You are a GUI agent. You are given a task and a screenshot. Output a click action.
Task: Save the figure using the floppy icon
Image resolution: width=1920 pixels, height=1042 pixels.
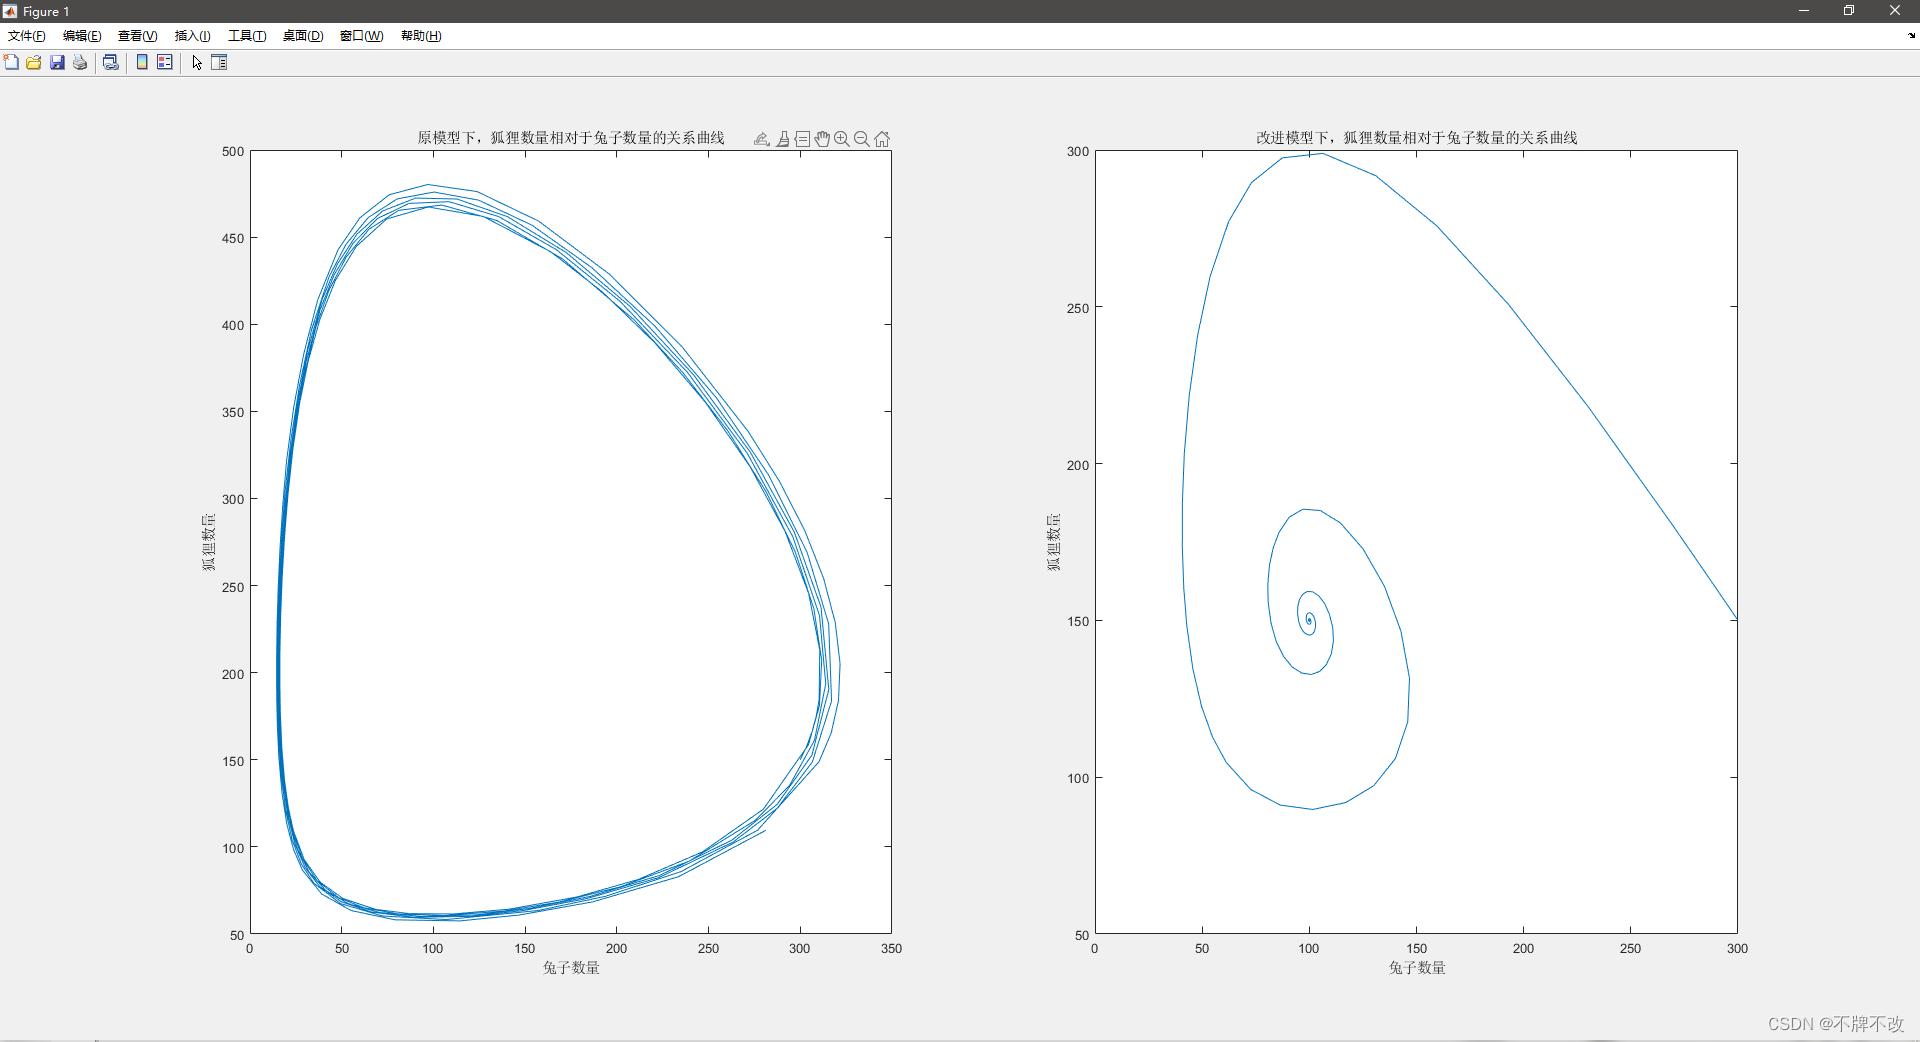(57, 62)
